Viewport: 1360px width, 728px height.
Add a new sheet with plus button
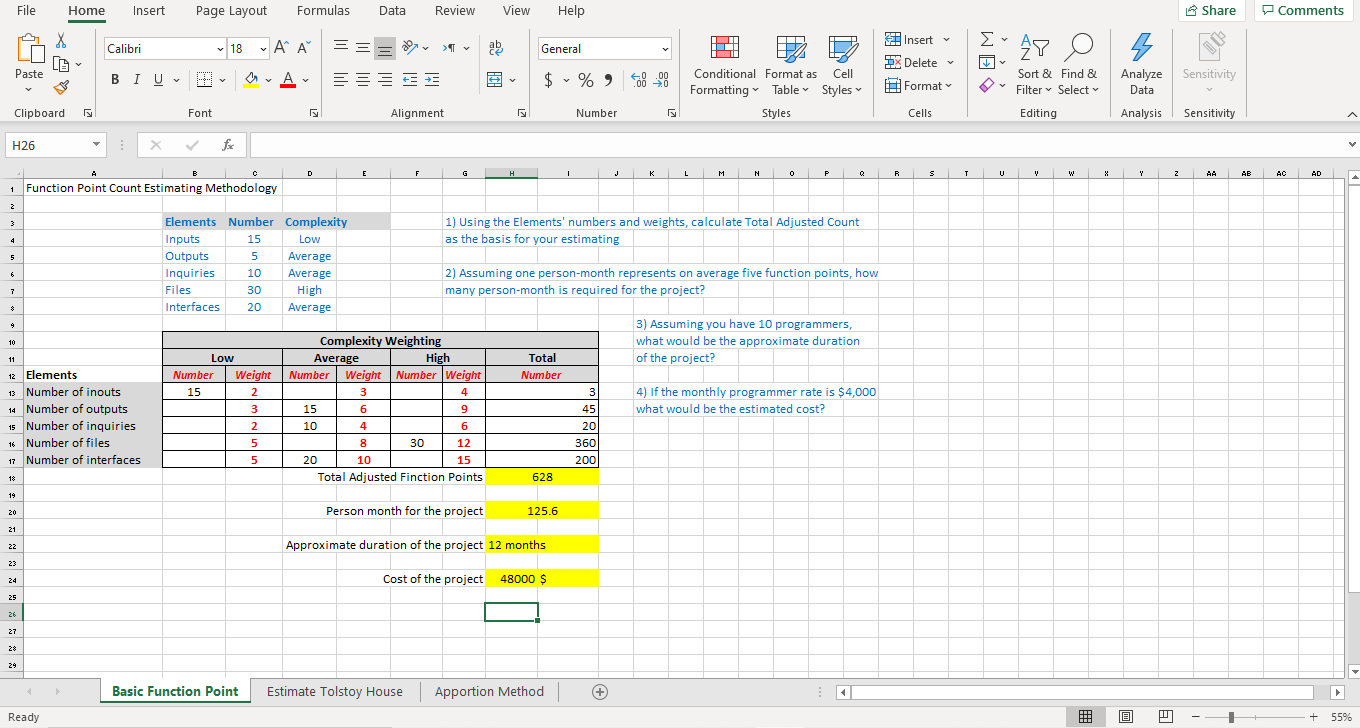pyautogui.click(x=600, y=691)
